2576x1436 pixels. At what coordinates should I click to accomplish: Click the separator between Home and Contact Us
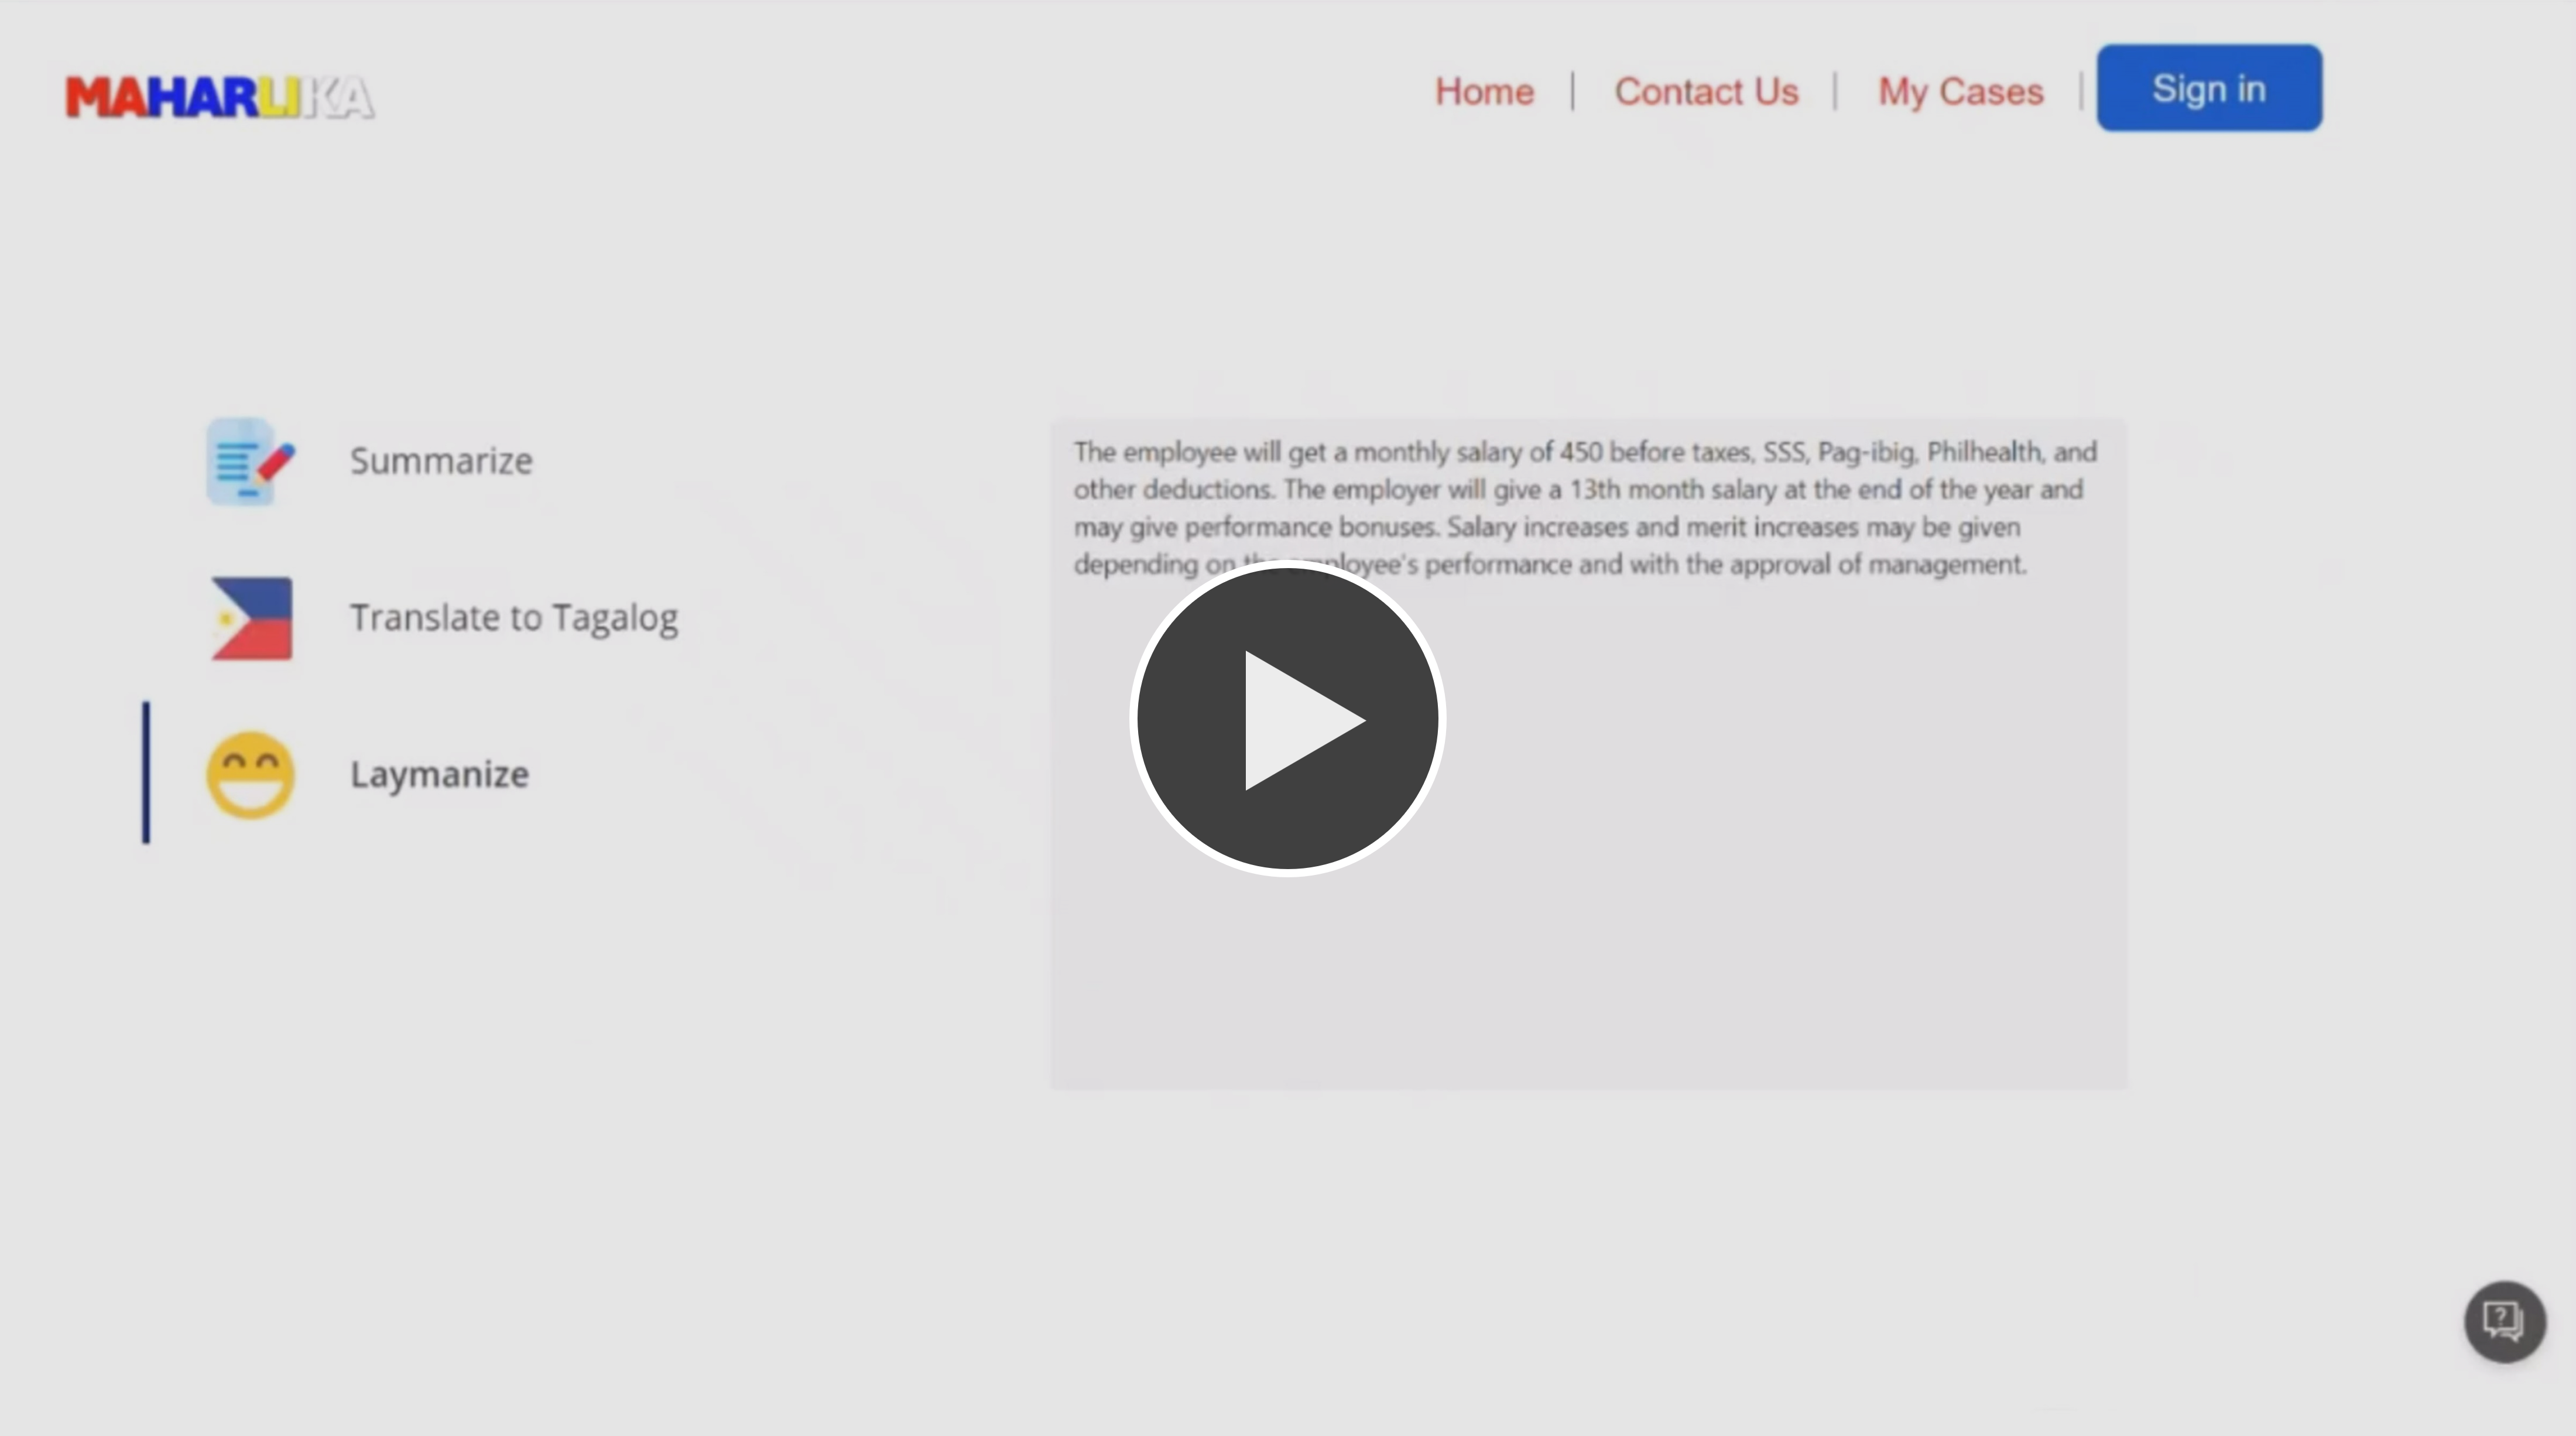coord(1573,91)
